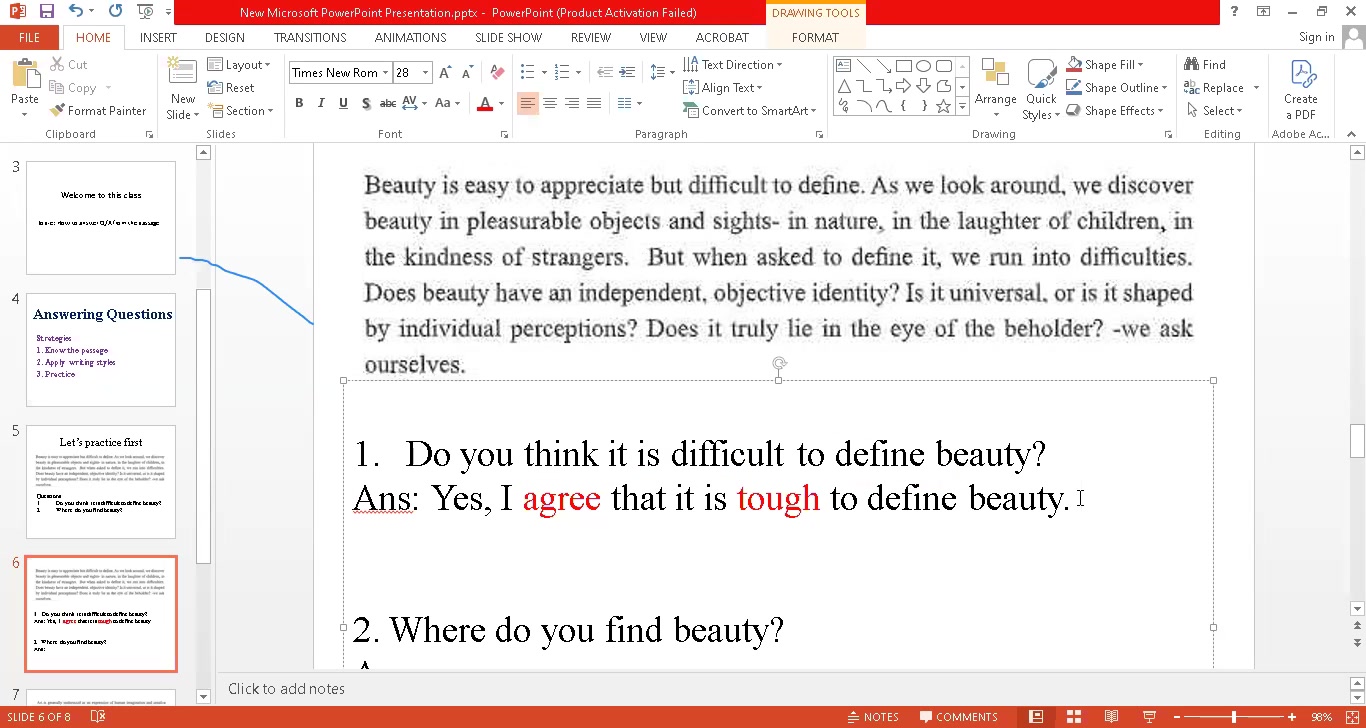Start Slide Show from the status bar icon
This screenshot has width=1366, height=728.
1149,717
